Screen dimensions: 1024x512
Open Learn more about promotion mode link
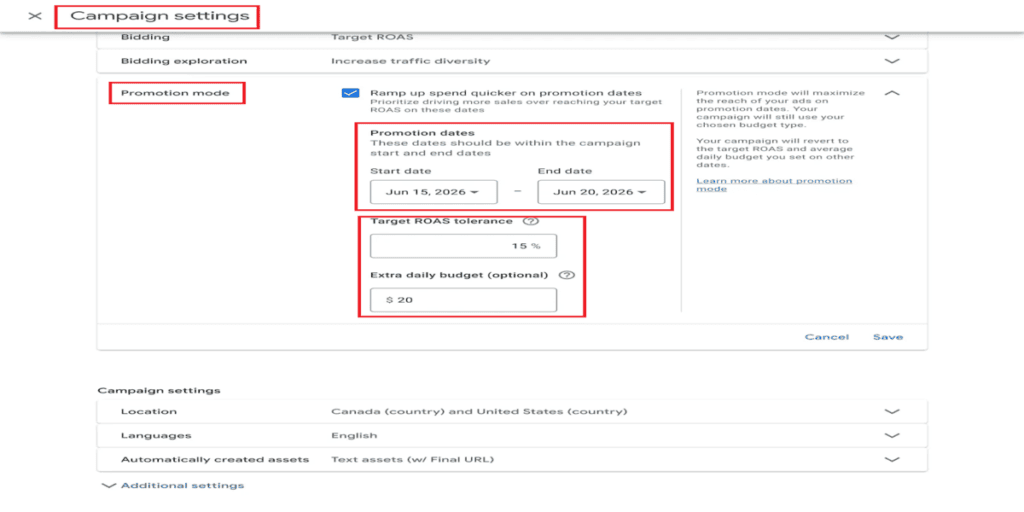click(774, 184)
